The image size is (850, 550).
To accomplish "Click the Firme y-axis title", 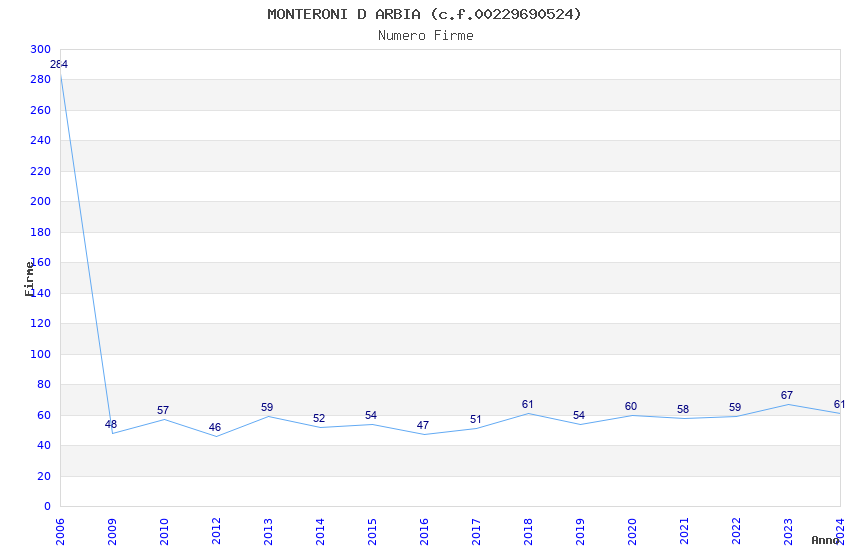I will click(29, 279).
